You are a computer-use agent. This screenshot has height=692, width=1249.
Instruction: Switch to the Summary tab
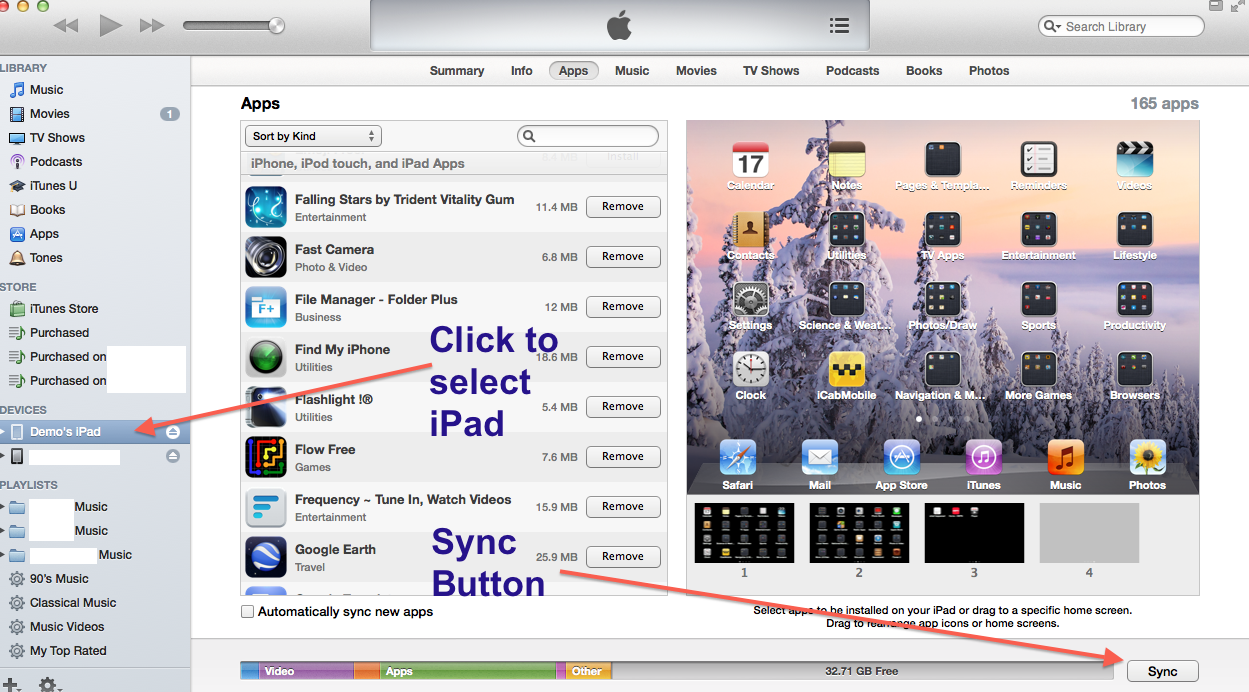(x=457, y=71)
